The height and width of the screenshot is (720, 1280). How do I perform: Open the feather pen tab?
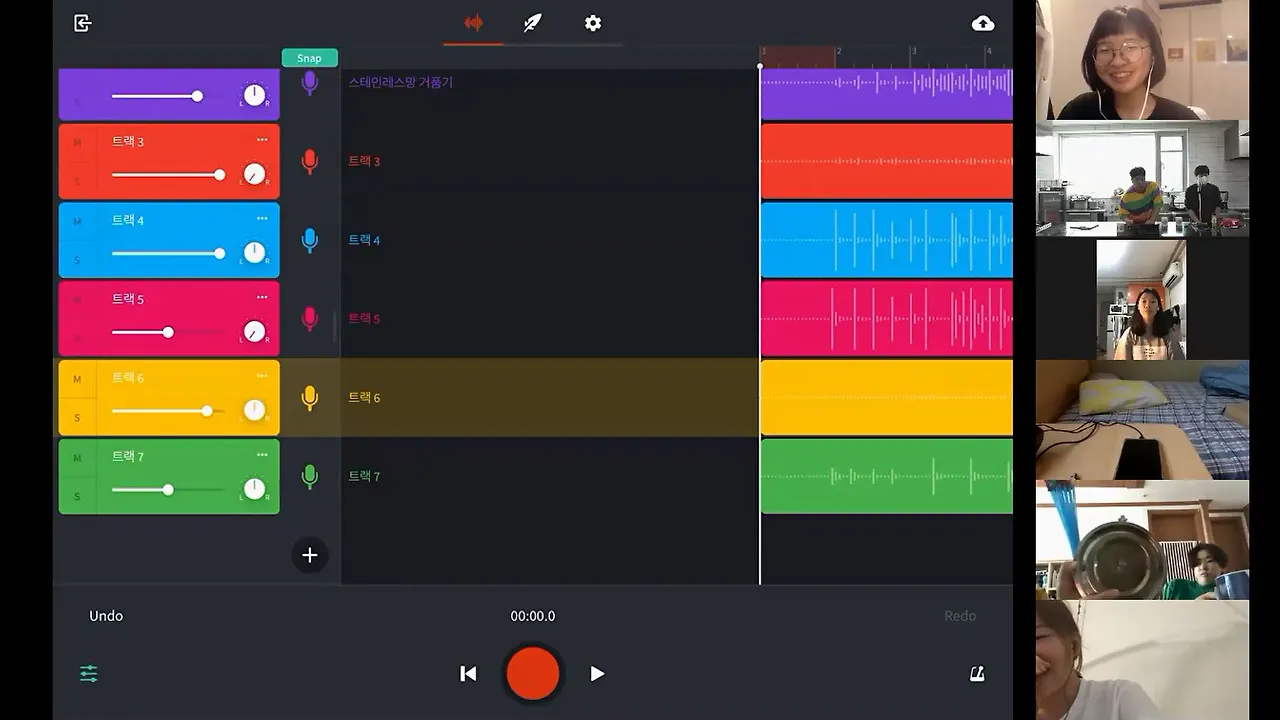[533, 23]
